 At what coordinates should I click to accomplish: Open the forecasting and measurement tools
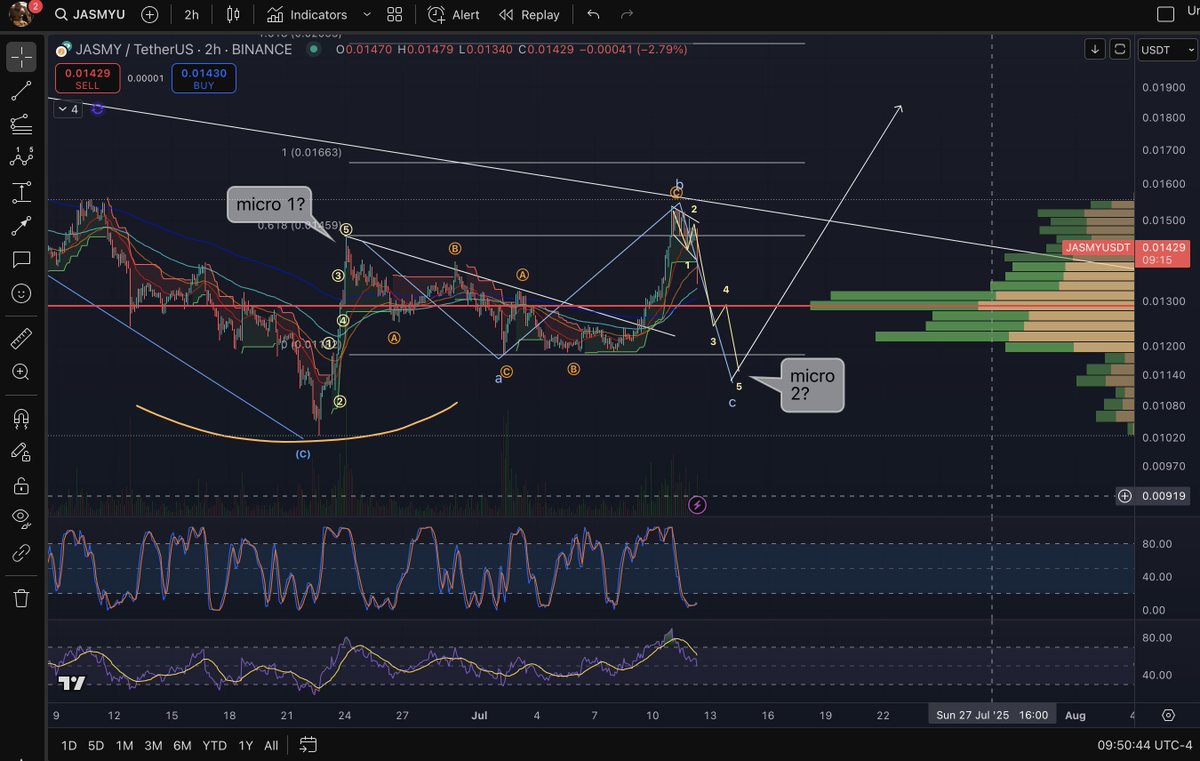coord(20,193)
